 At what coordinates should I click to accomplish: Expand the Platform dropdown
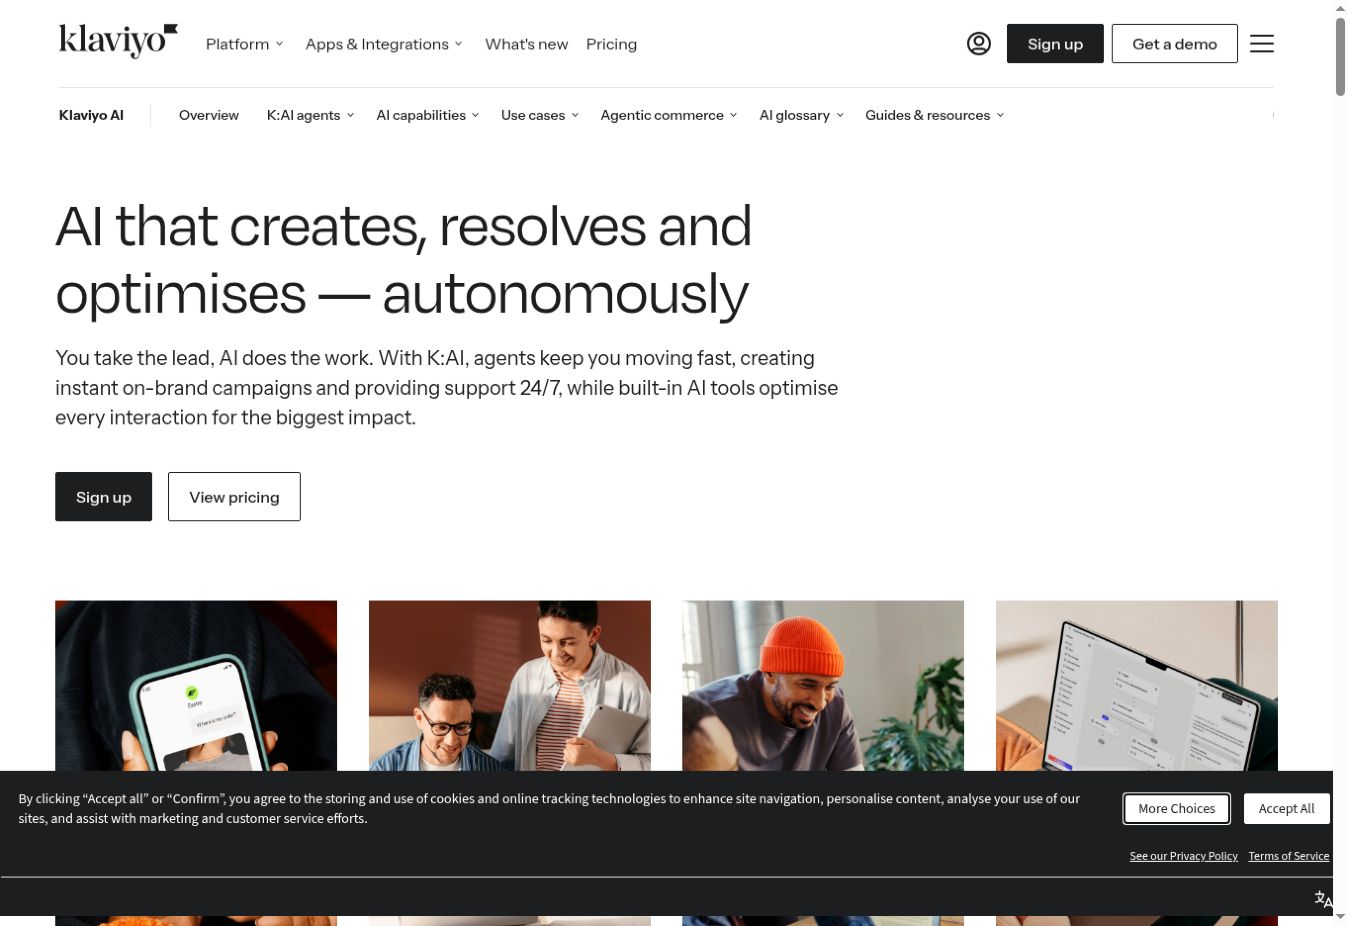(245, 44)
